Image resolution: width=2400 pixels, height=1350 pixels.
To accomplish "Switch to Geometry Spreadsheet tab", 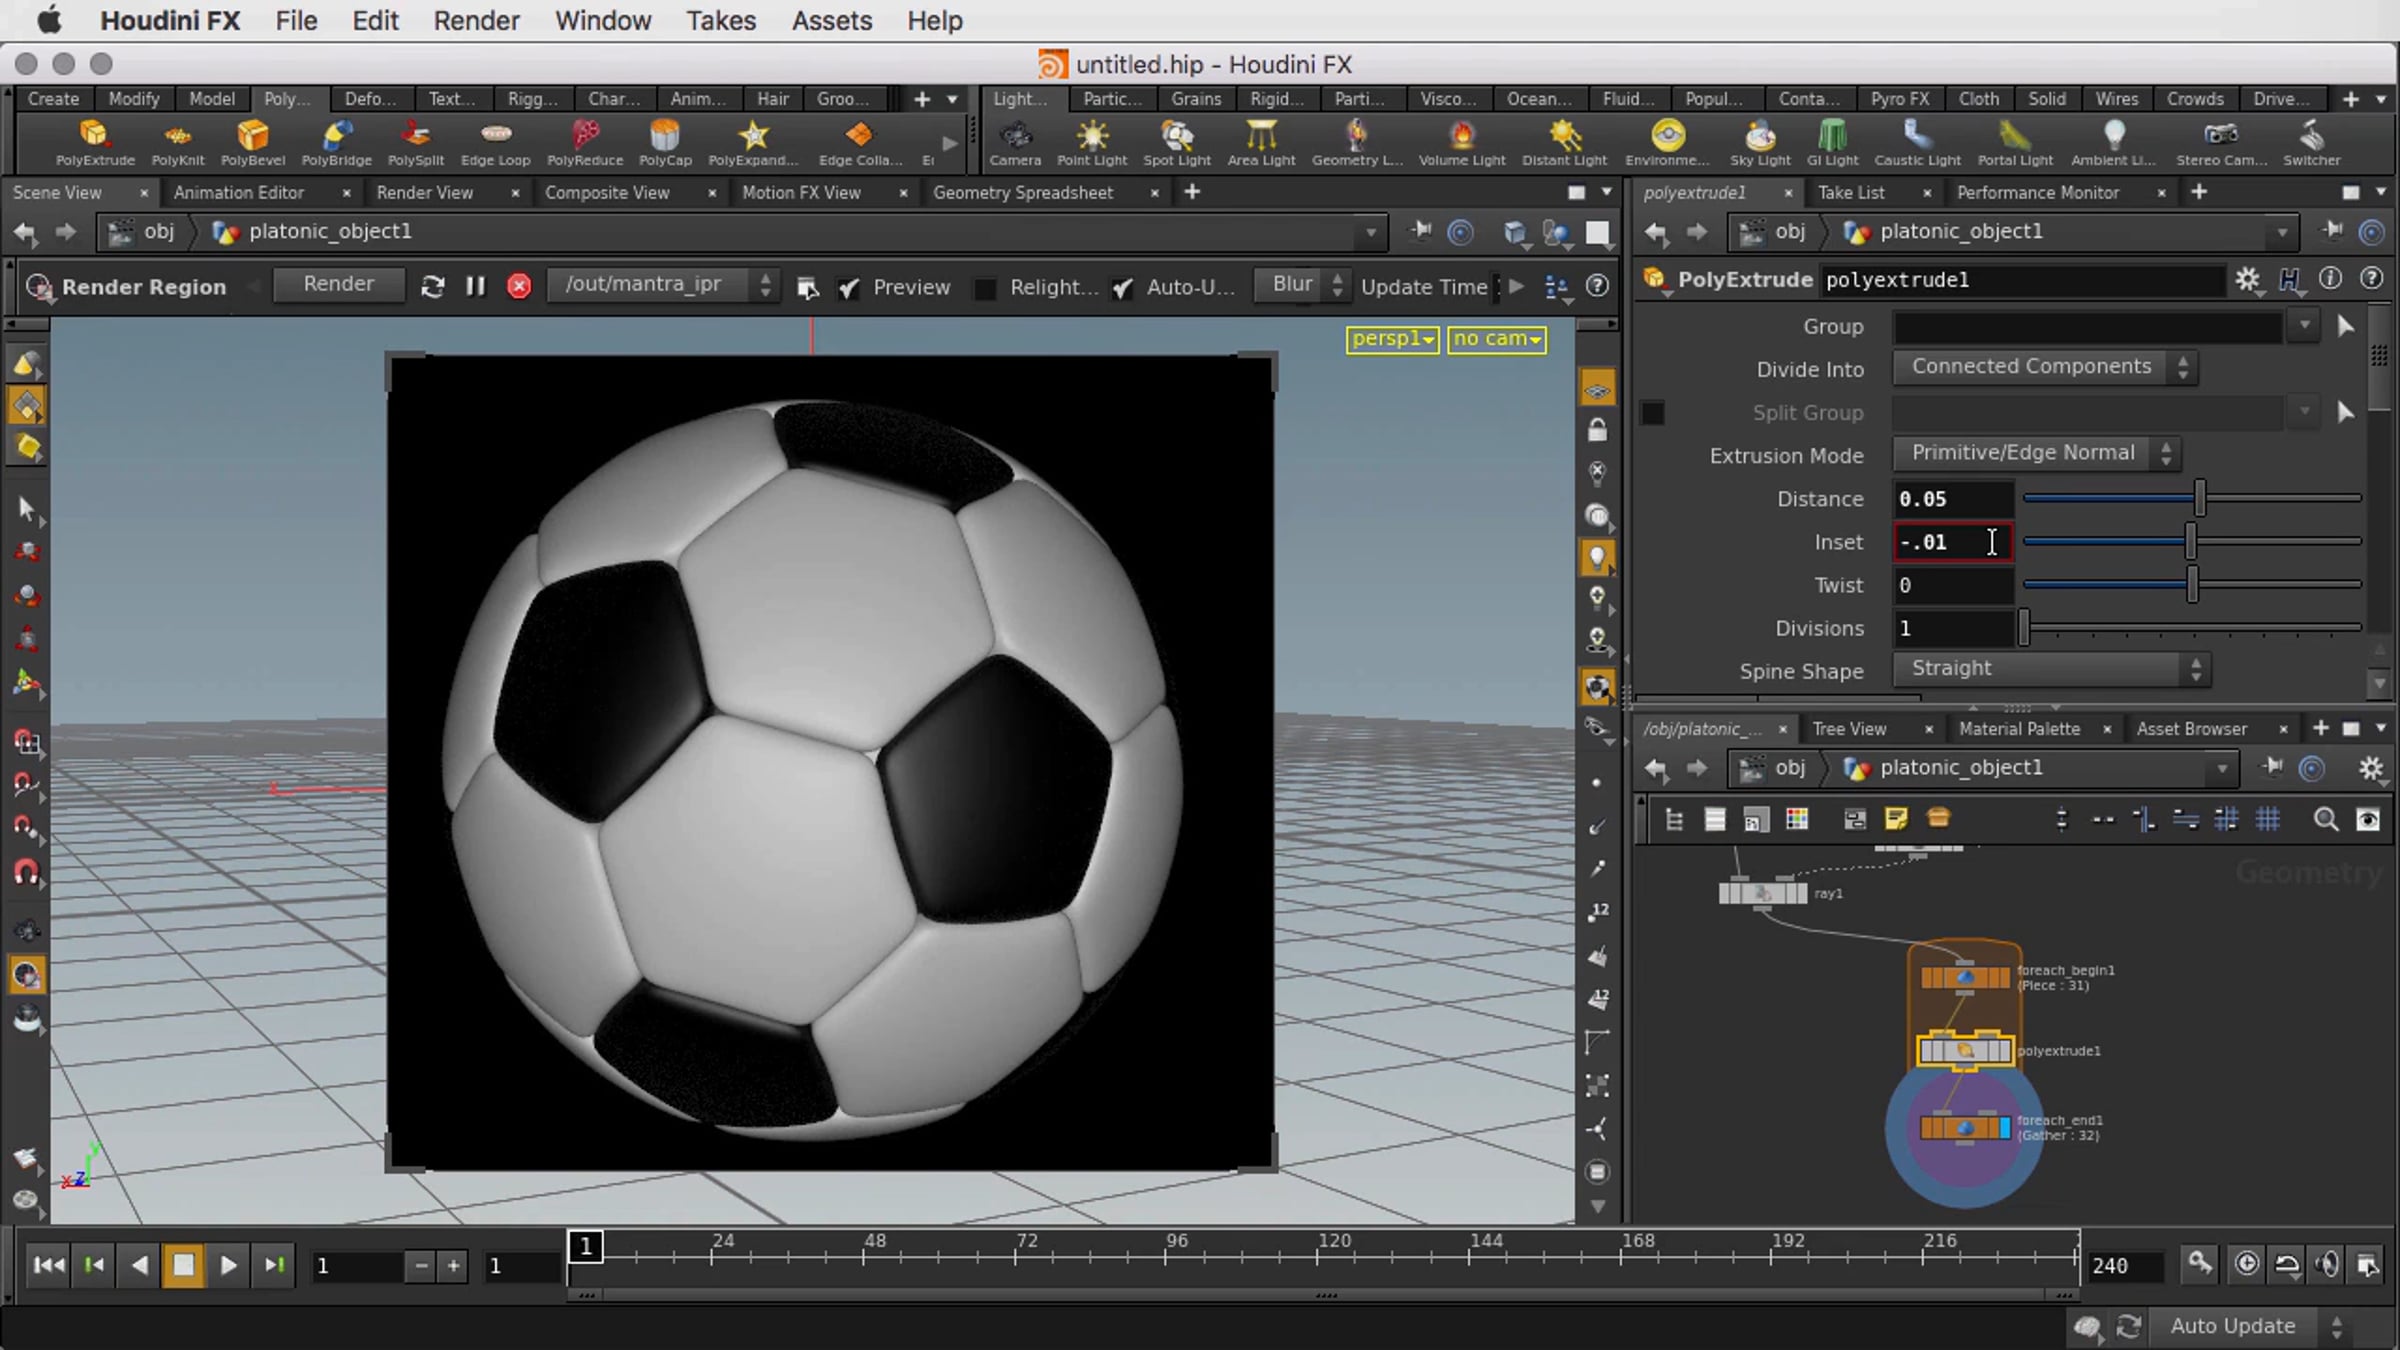I will 1022,192.
